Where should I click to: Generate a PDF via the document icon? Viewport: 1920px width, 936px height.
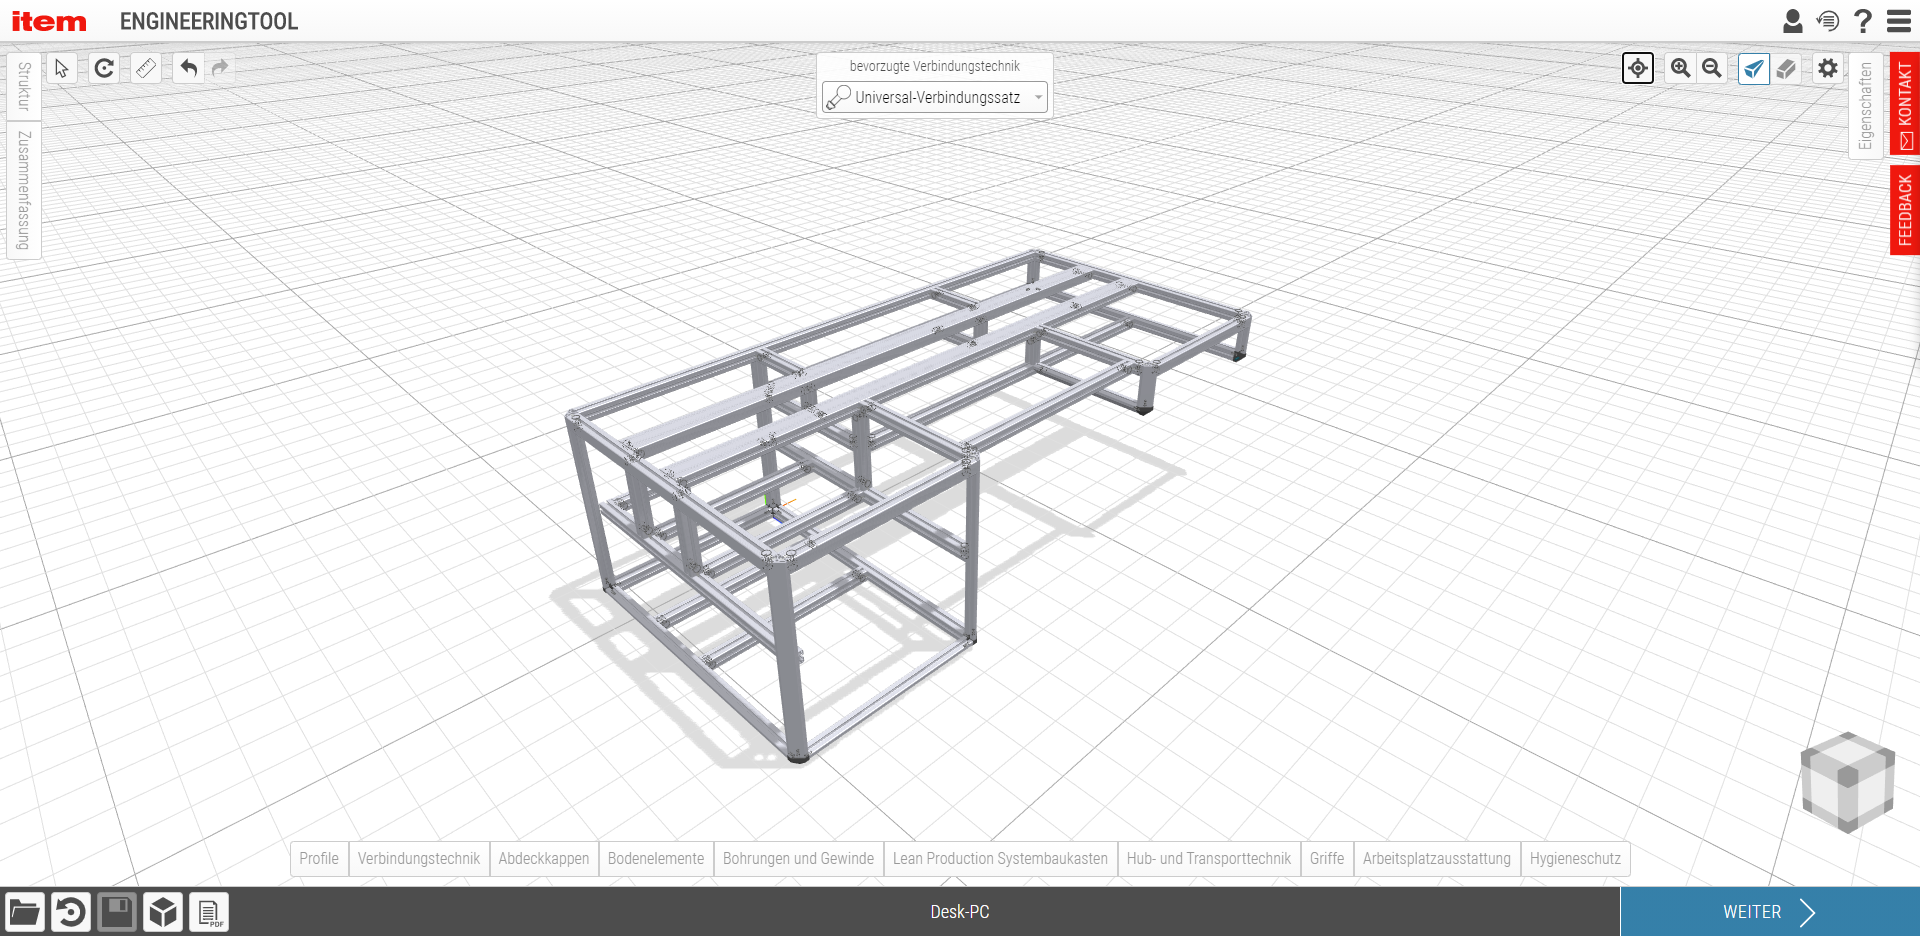click(209, 911)
